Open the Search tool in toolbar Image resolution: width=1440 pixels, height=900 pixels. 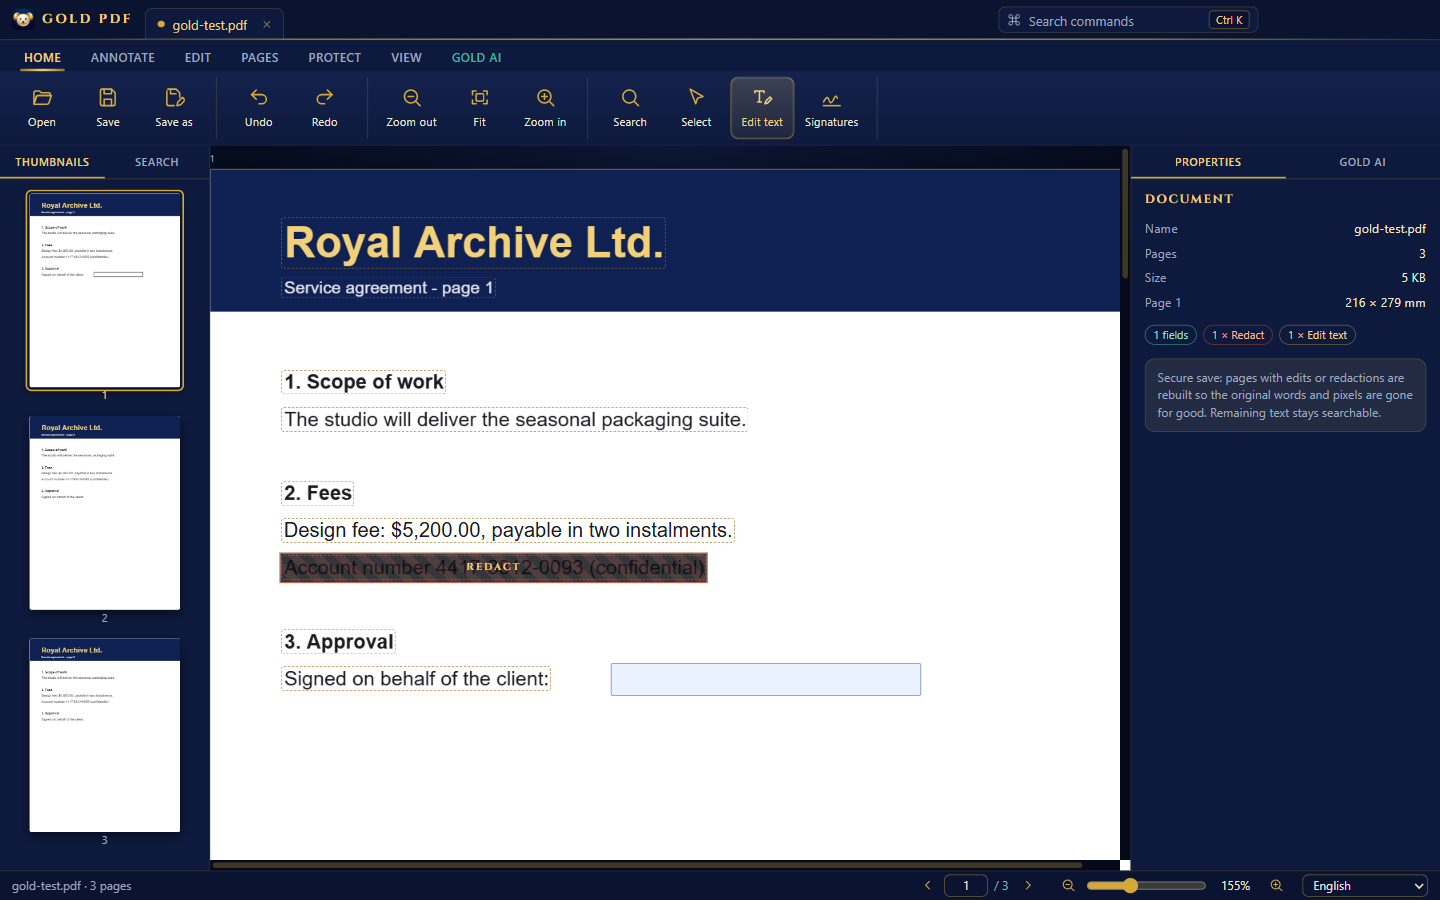630,108
